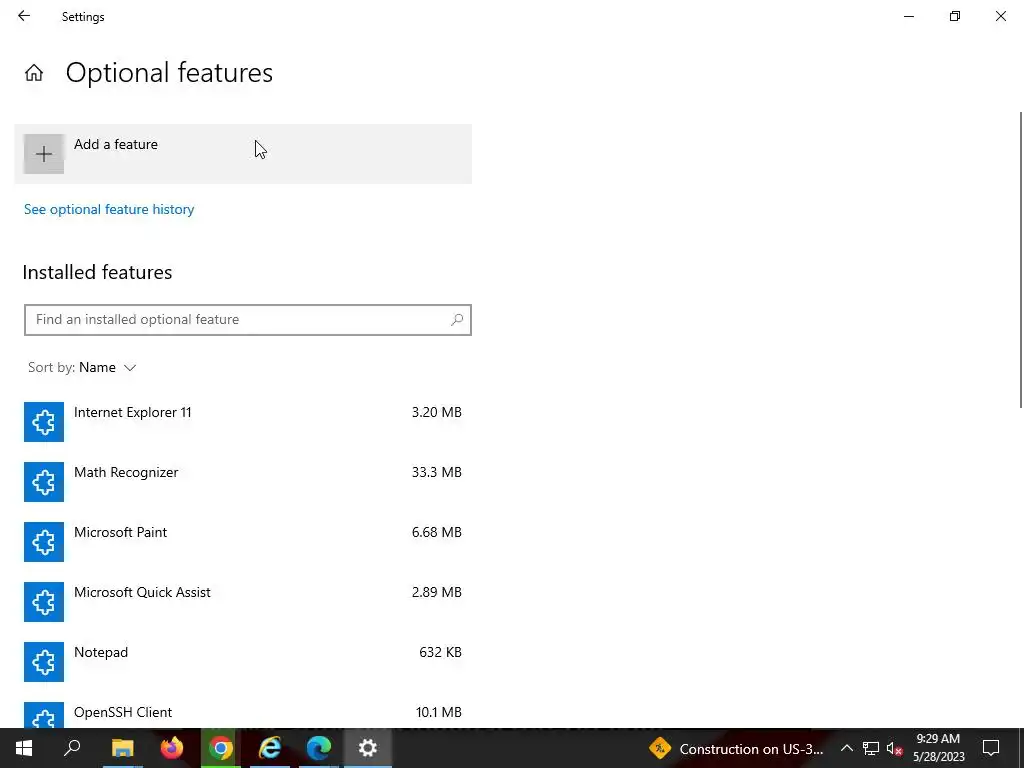Select the Math Recognizer row
This screenshot has height=768, width=1024.
click(243, 482)
